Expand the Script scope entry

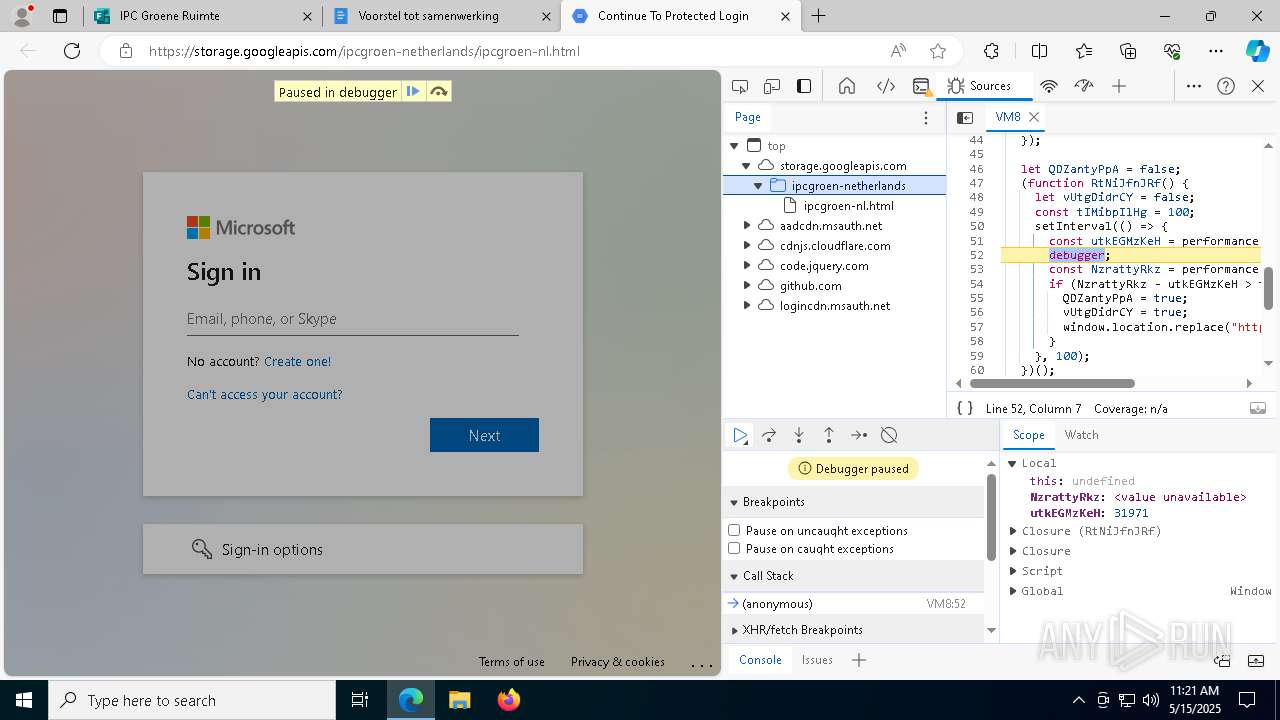(1013, 571)
